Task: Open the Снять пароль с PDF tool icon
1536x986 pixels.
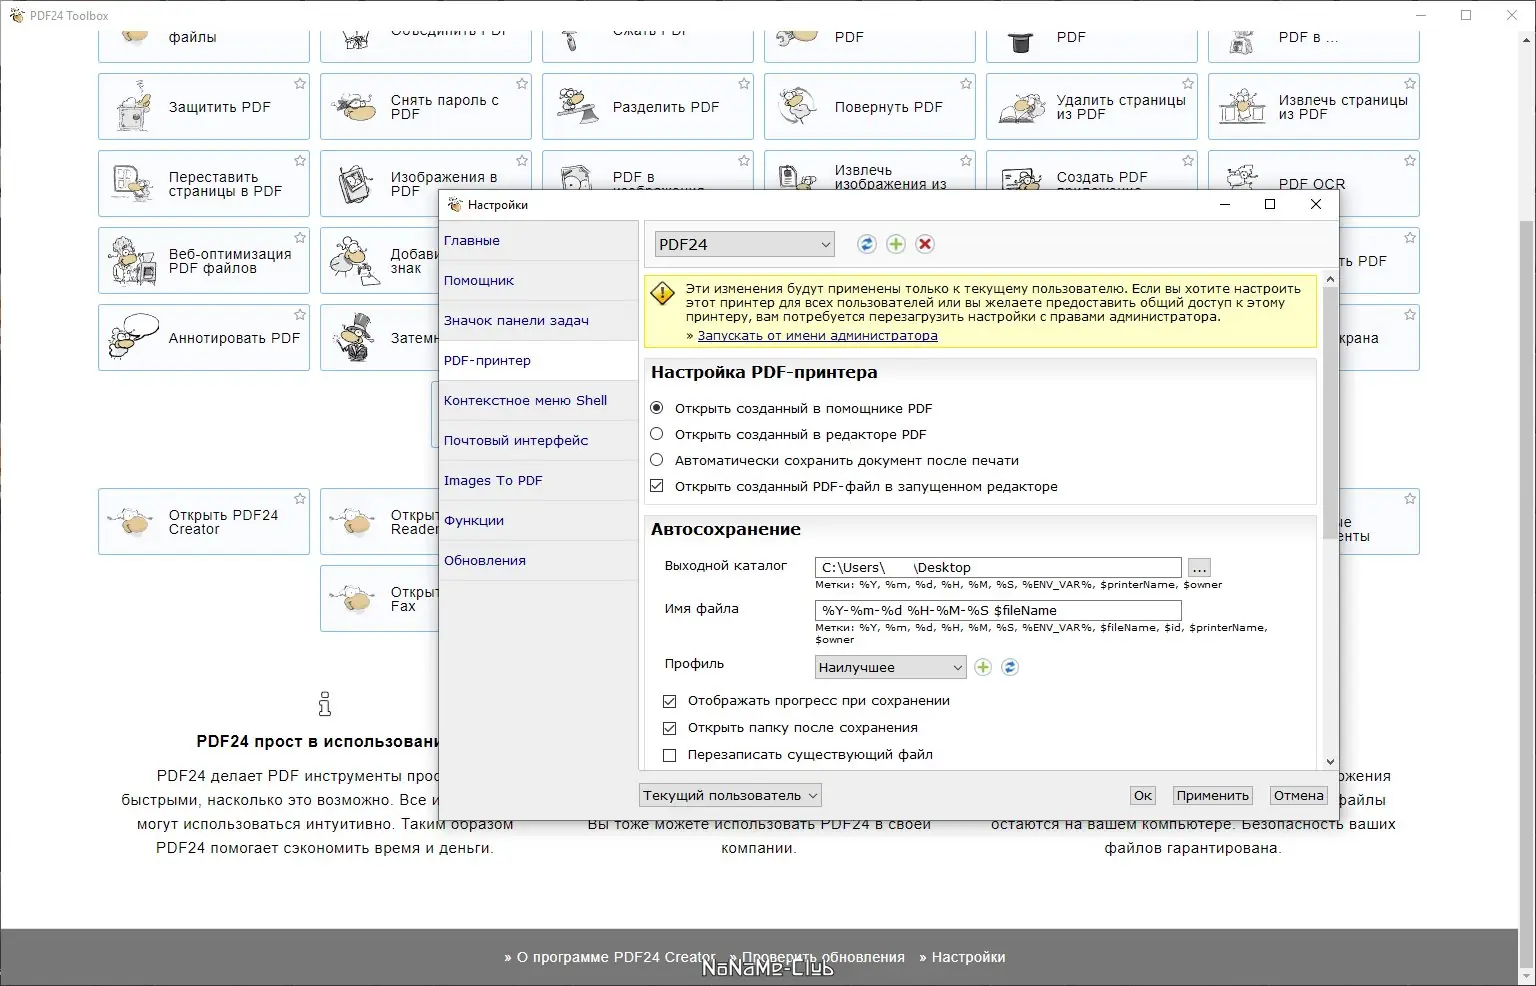Action: coord(355,107)
